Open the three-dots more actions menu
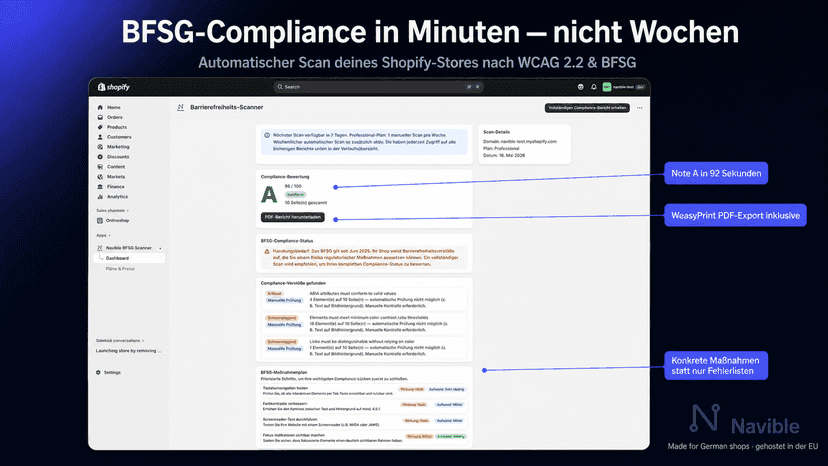The height and width of the screenshot is (466, 828). 639,108
